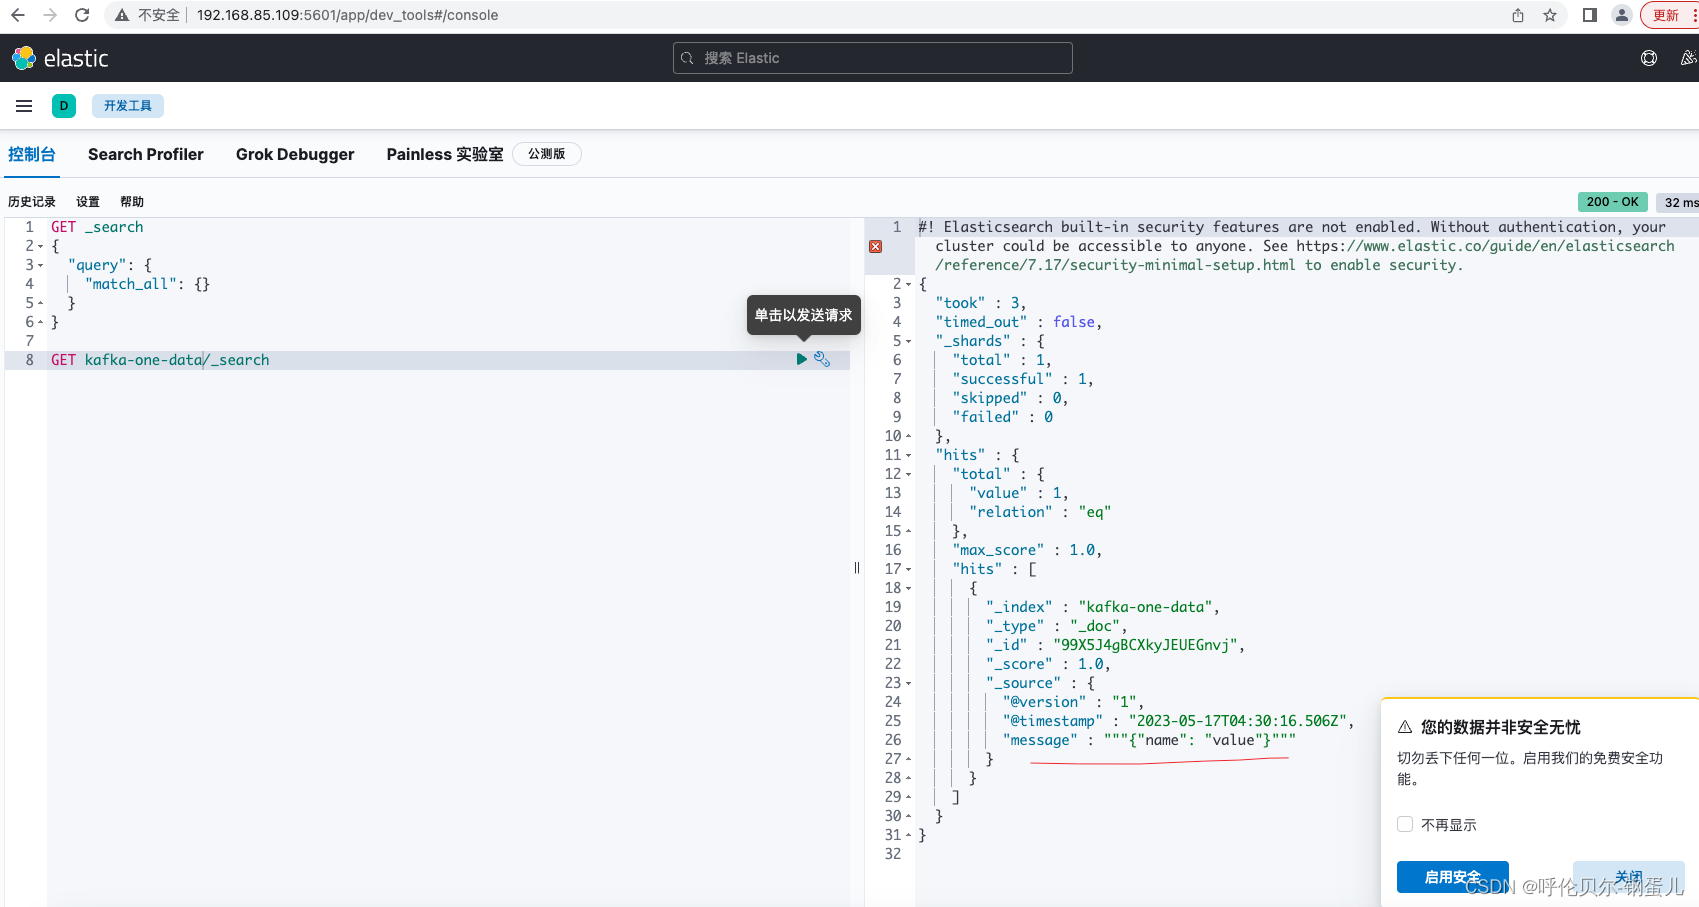
Task: Click the 200 - OK status badge
Action: point(1613,202)
